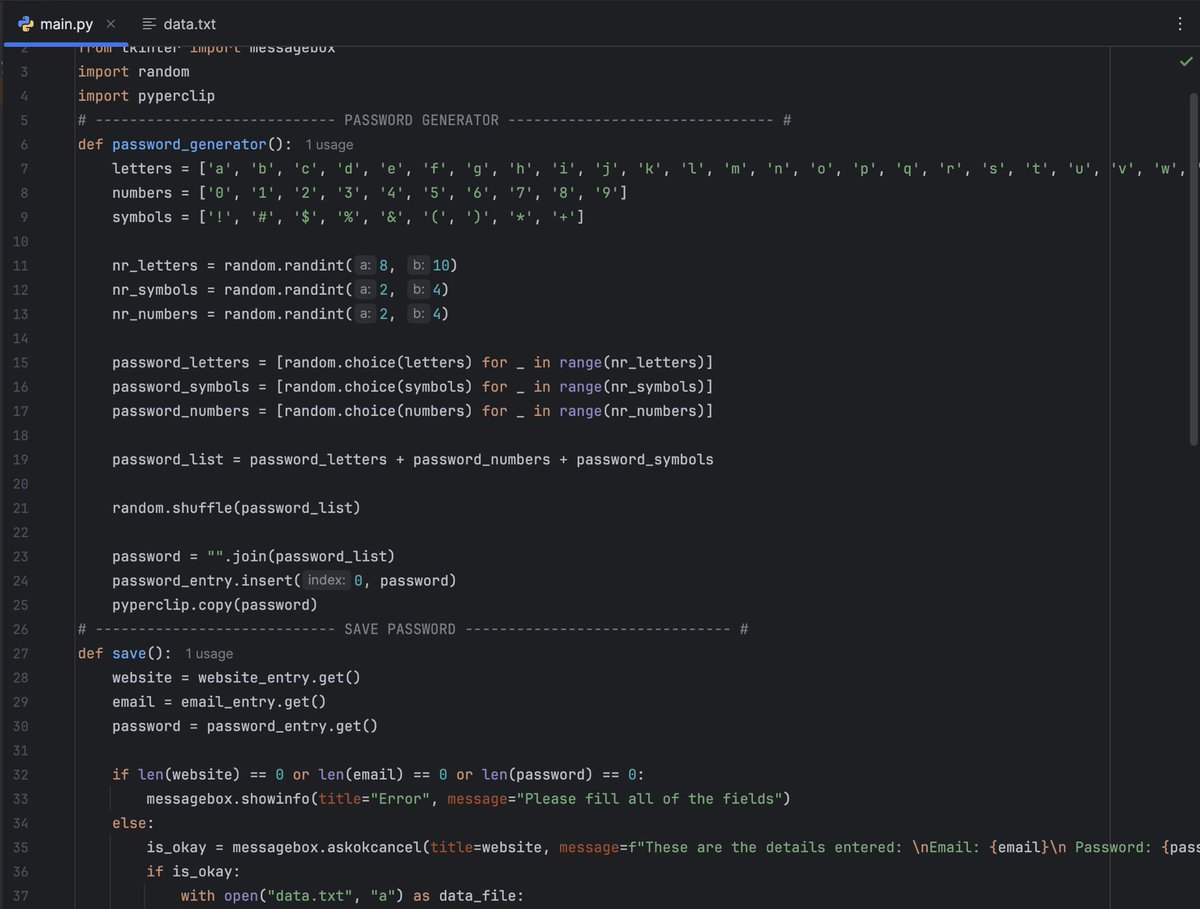
Task: Click the green inspection checkmark icon
Action: (x=1186, y=63)
